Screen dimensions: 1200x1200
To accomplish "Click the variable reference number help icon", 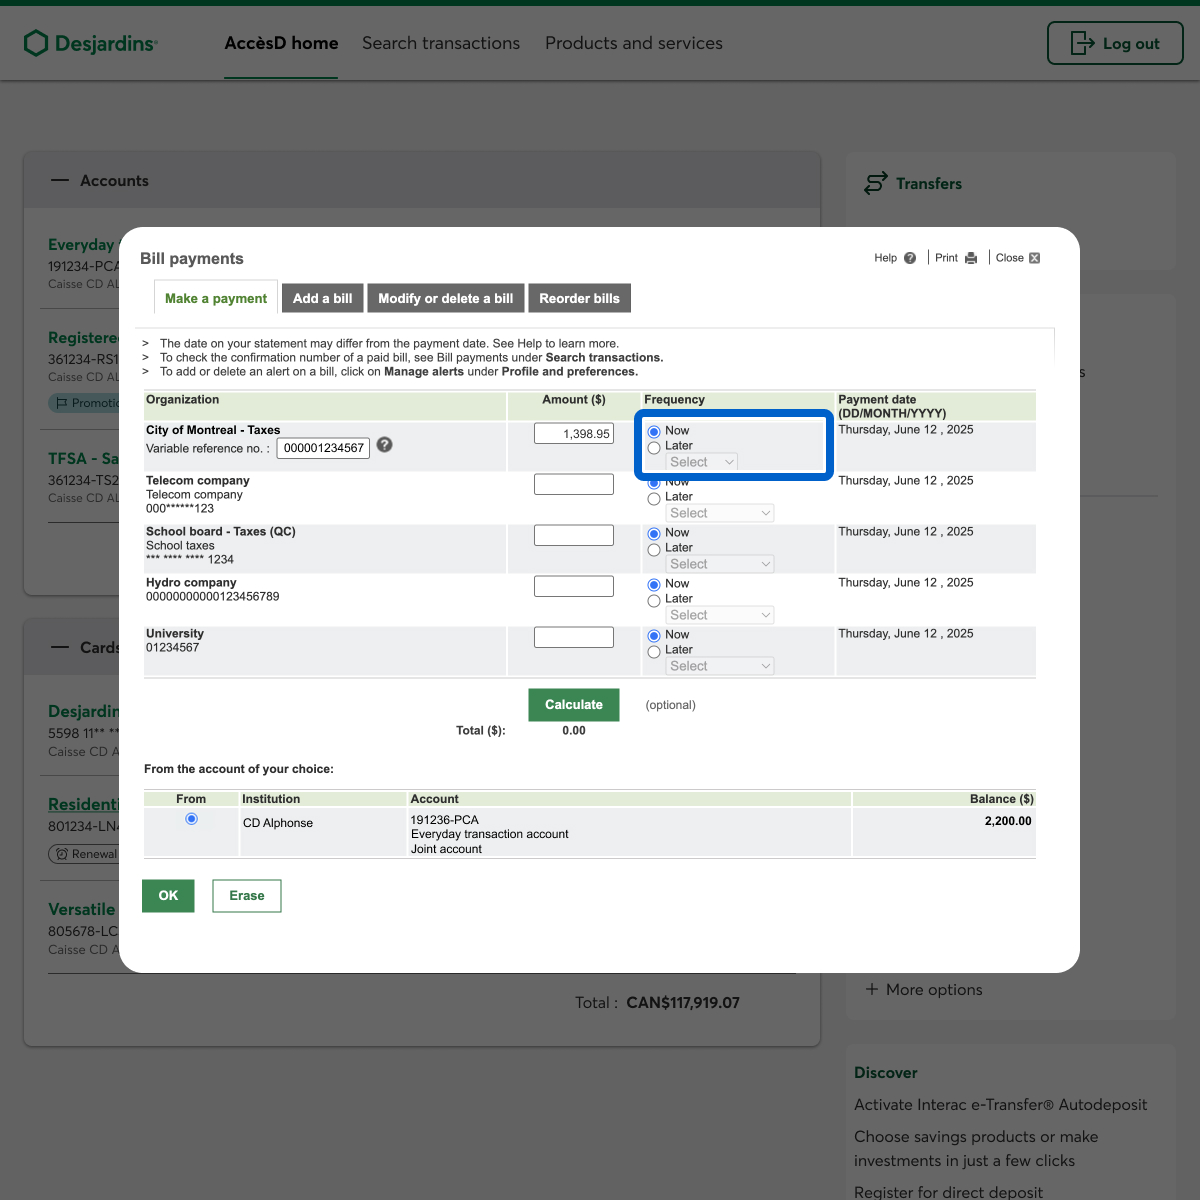I will (x=385, y=445).
